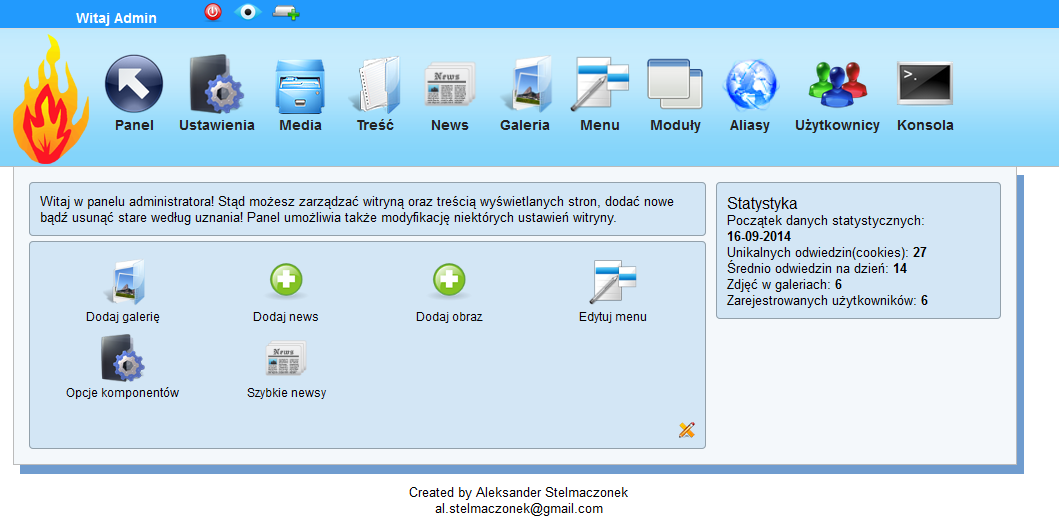The height and width of the screenshot is (530, 1059).
Task: Open the Menu pencil icon in top menu
Action: tap(600, 84)
